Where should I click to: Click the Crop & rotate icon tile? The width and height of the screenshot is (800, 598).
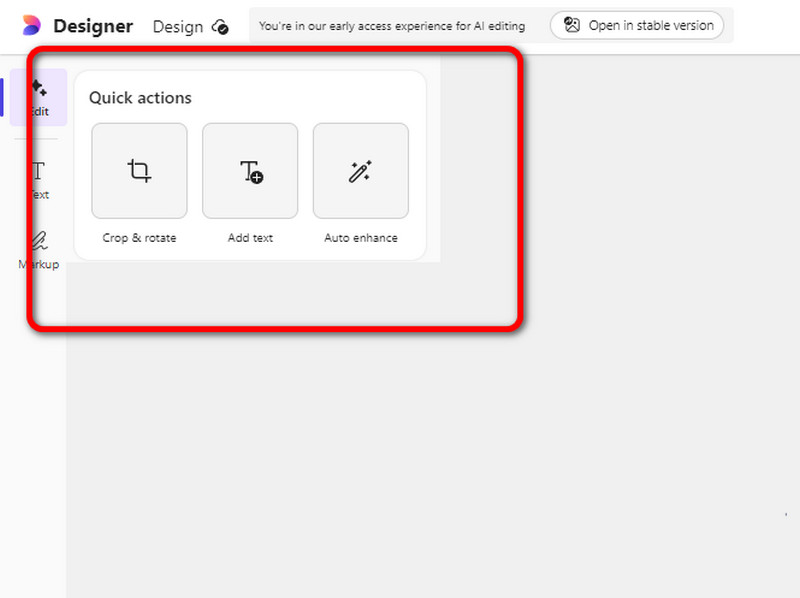pos(139,171)
